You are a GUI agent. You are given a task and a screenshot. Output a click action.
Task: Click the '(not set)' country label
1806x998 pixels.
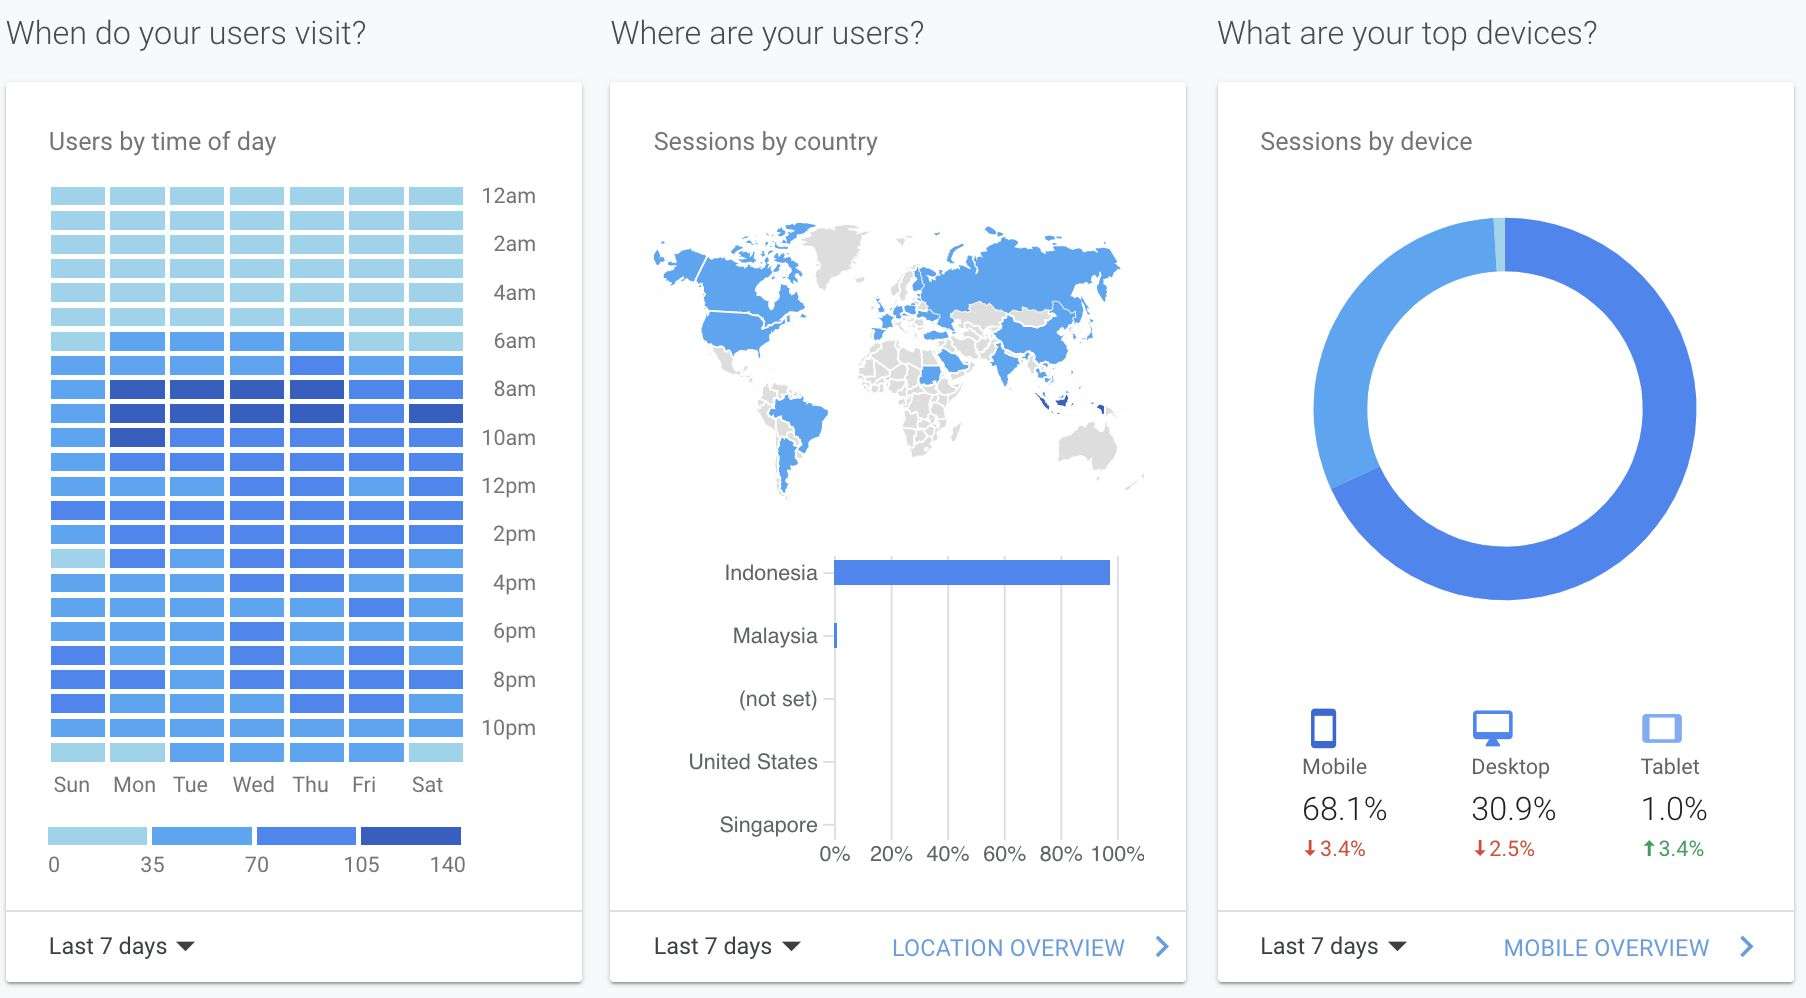point(777,699)
